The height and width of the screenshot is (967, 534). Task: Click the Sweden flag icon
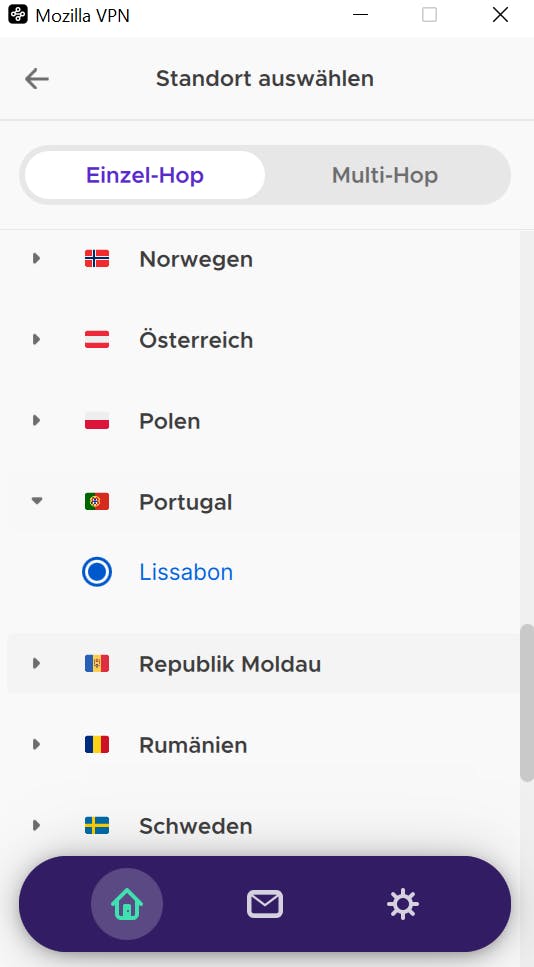(x=97, y=825)
